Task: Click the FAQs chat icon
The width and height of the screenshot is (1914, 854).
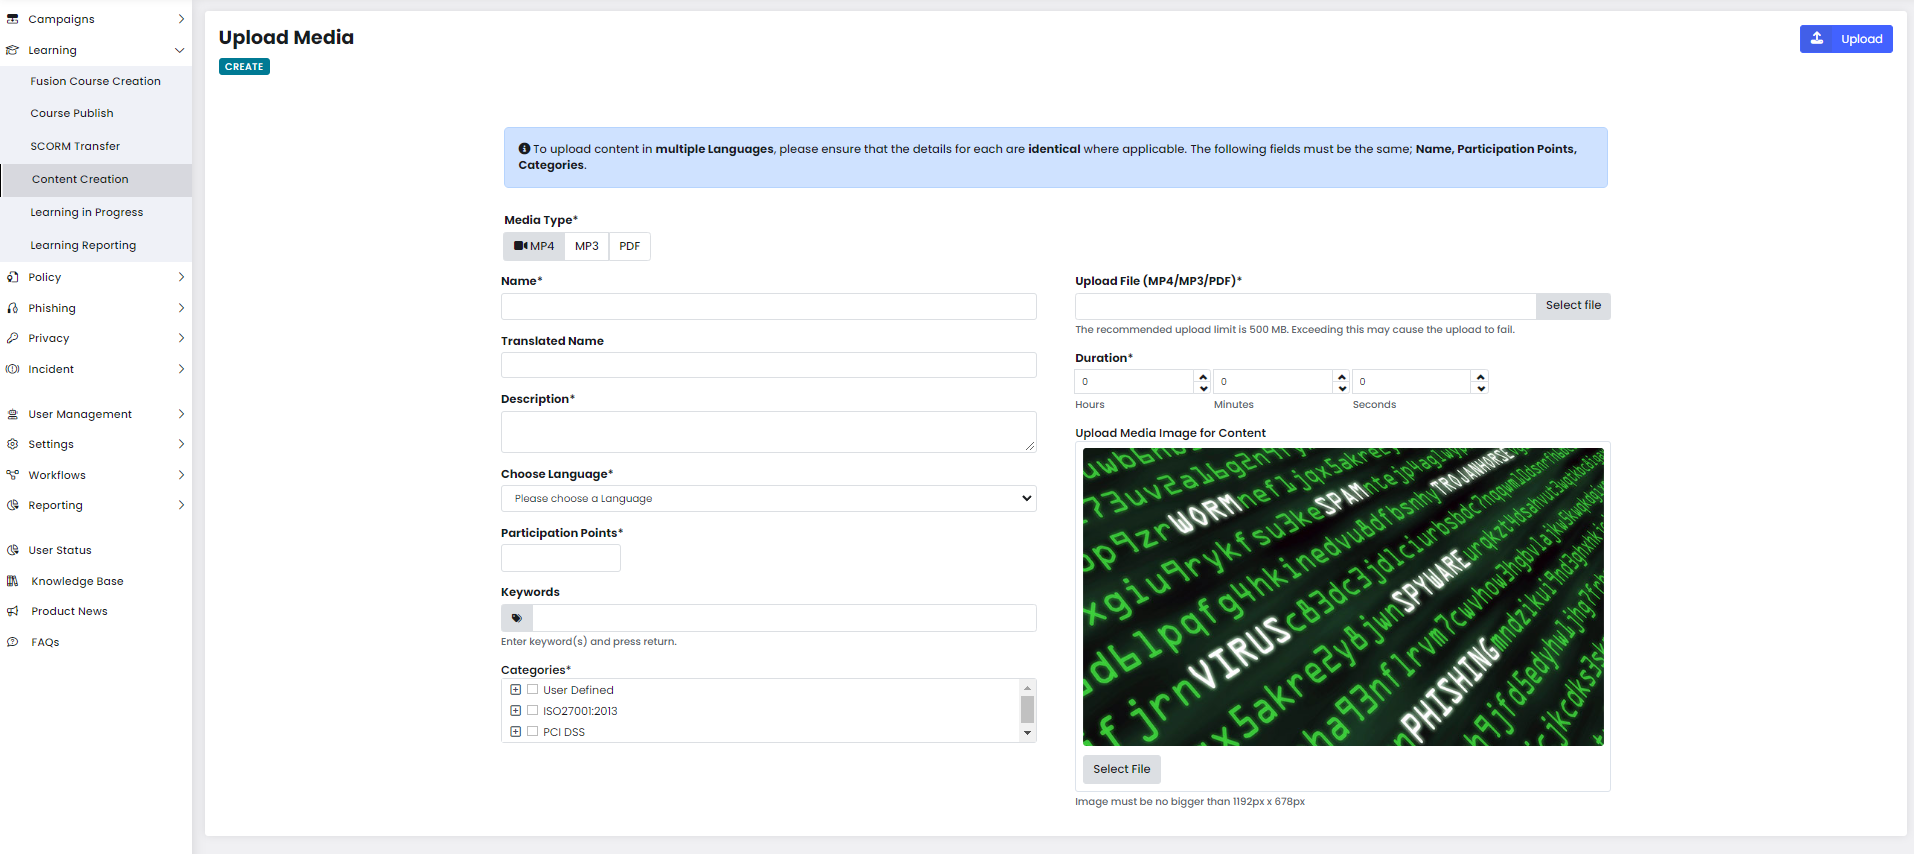Action: tap(12, 642)
